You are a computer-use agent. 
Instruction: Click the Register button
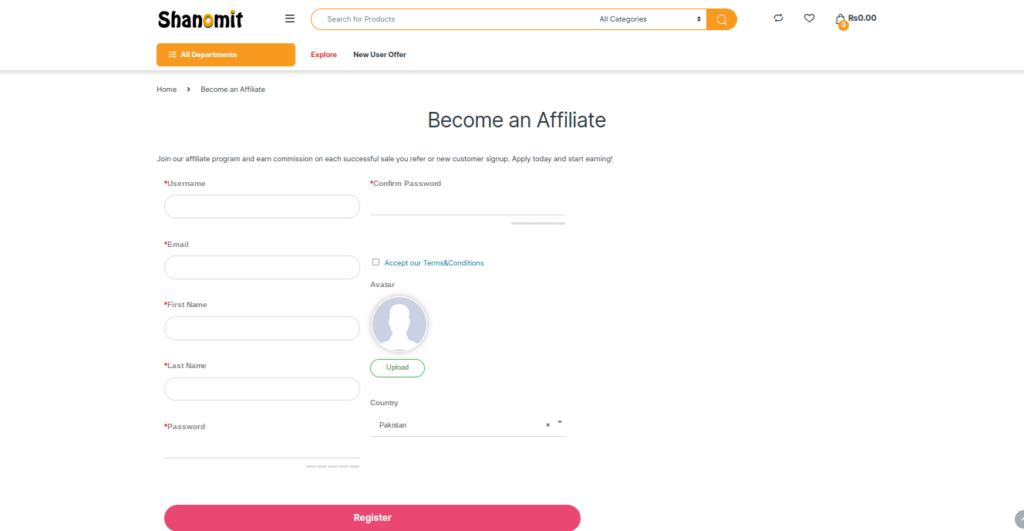click(x=372, y=517)
